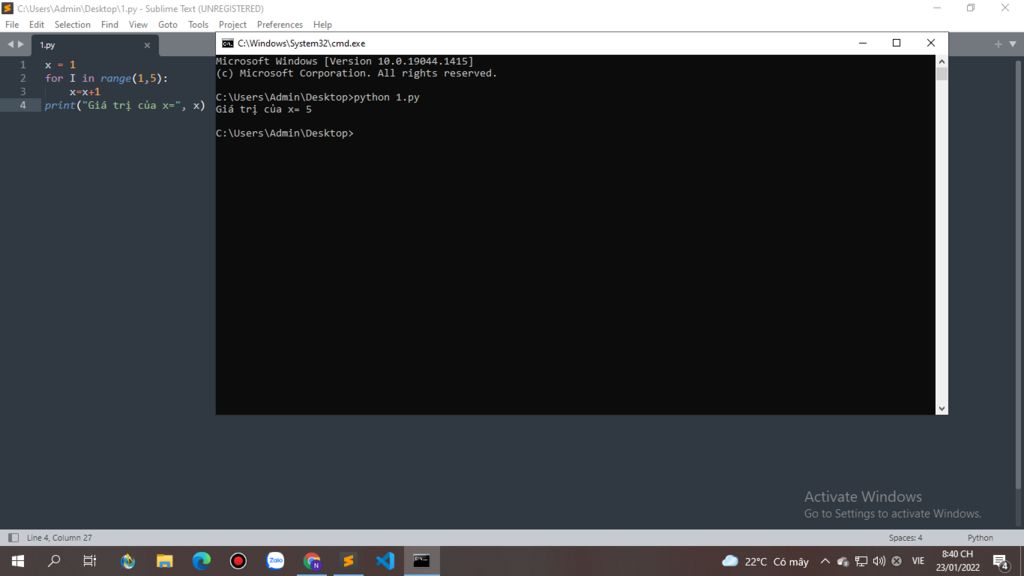Change indentation via Spaces: 4

pyautogui.click(x=905, y=537)
